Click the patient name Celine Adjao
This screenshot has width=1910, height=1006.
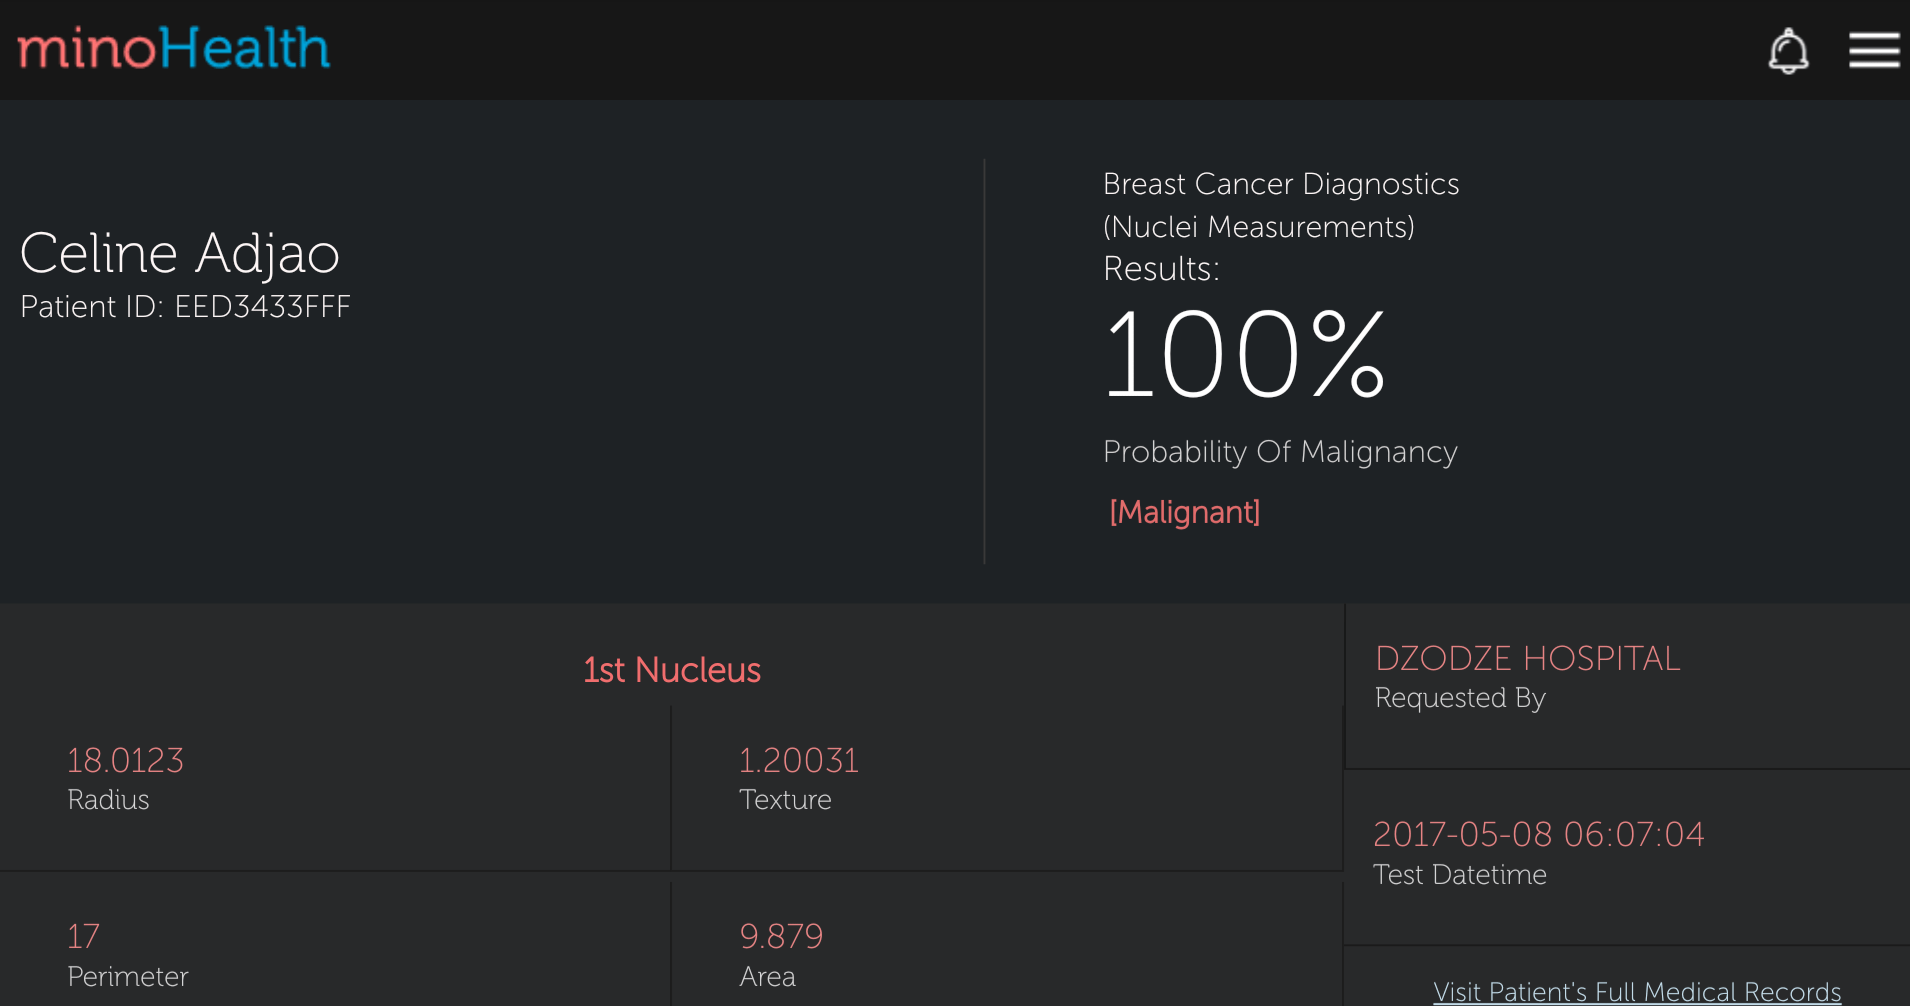pyautogui.click(x=180, y=253)
